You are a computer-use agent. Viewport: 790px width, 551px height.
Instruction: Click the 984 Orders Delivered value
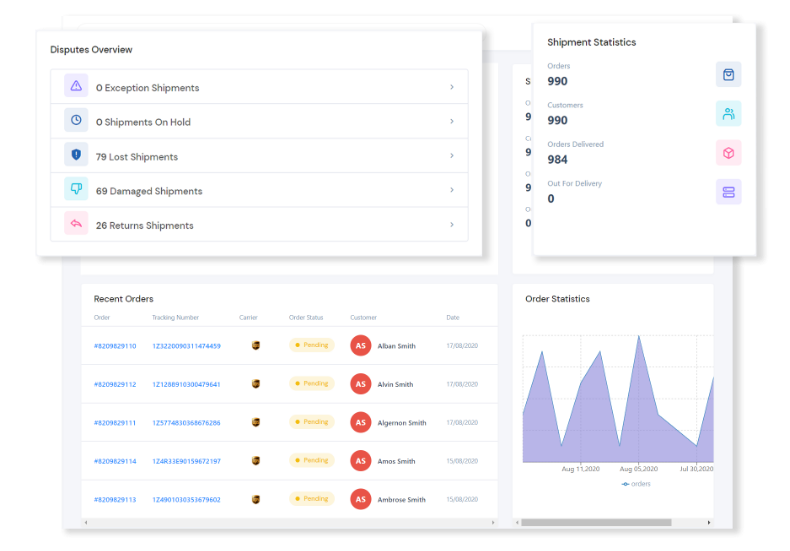tap(557, 160)
